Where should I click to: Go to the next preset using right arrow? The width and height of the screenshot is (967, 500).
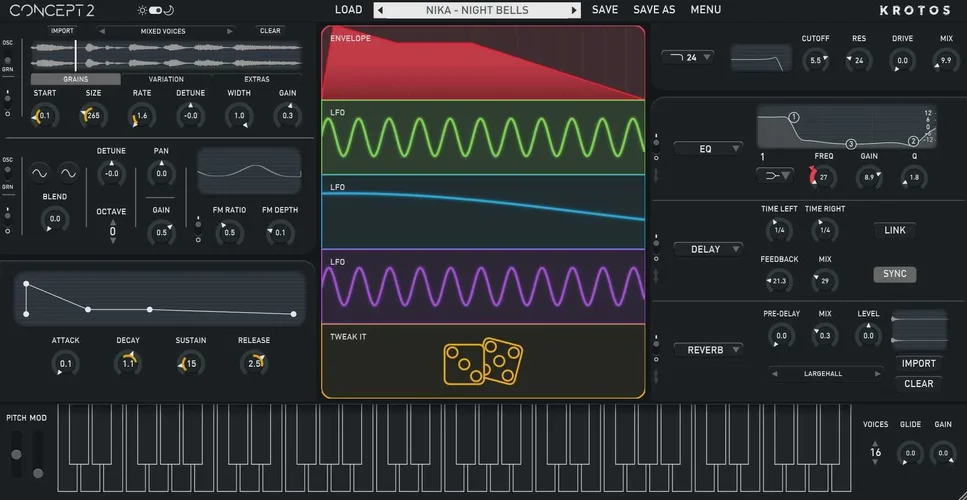click(574, 10)
